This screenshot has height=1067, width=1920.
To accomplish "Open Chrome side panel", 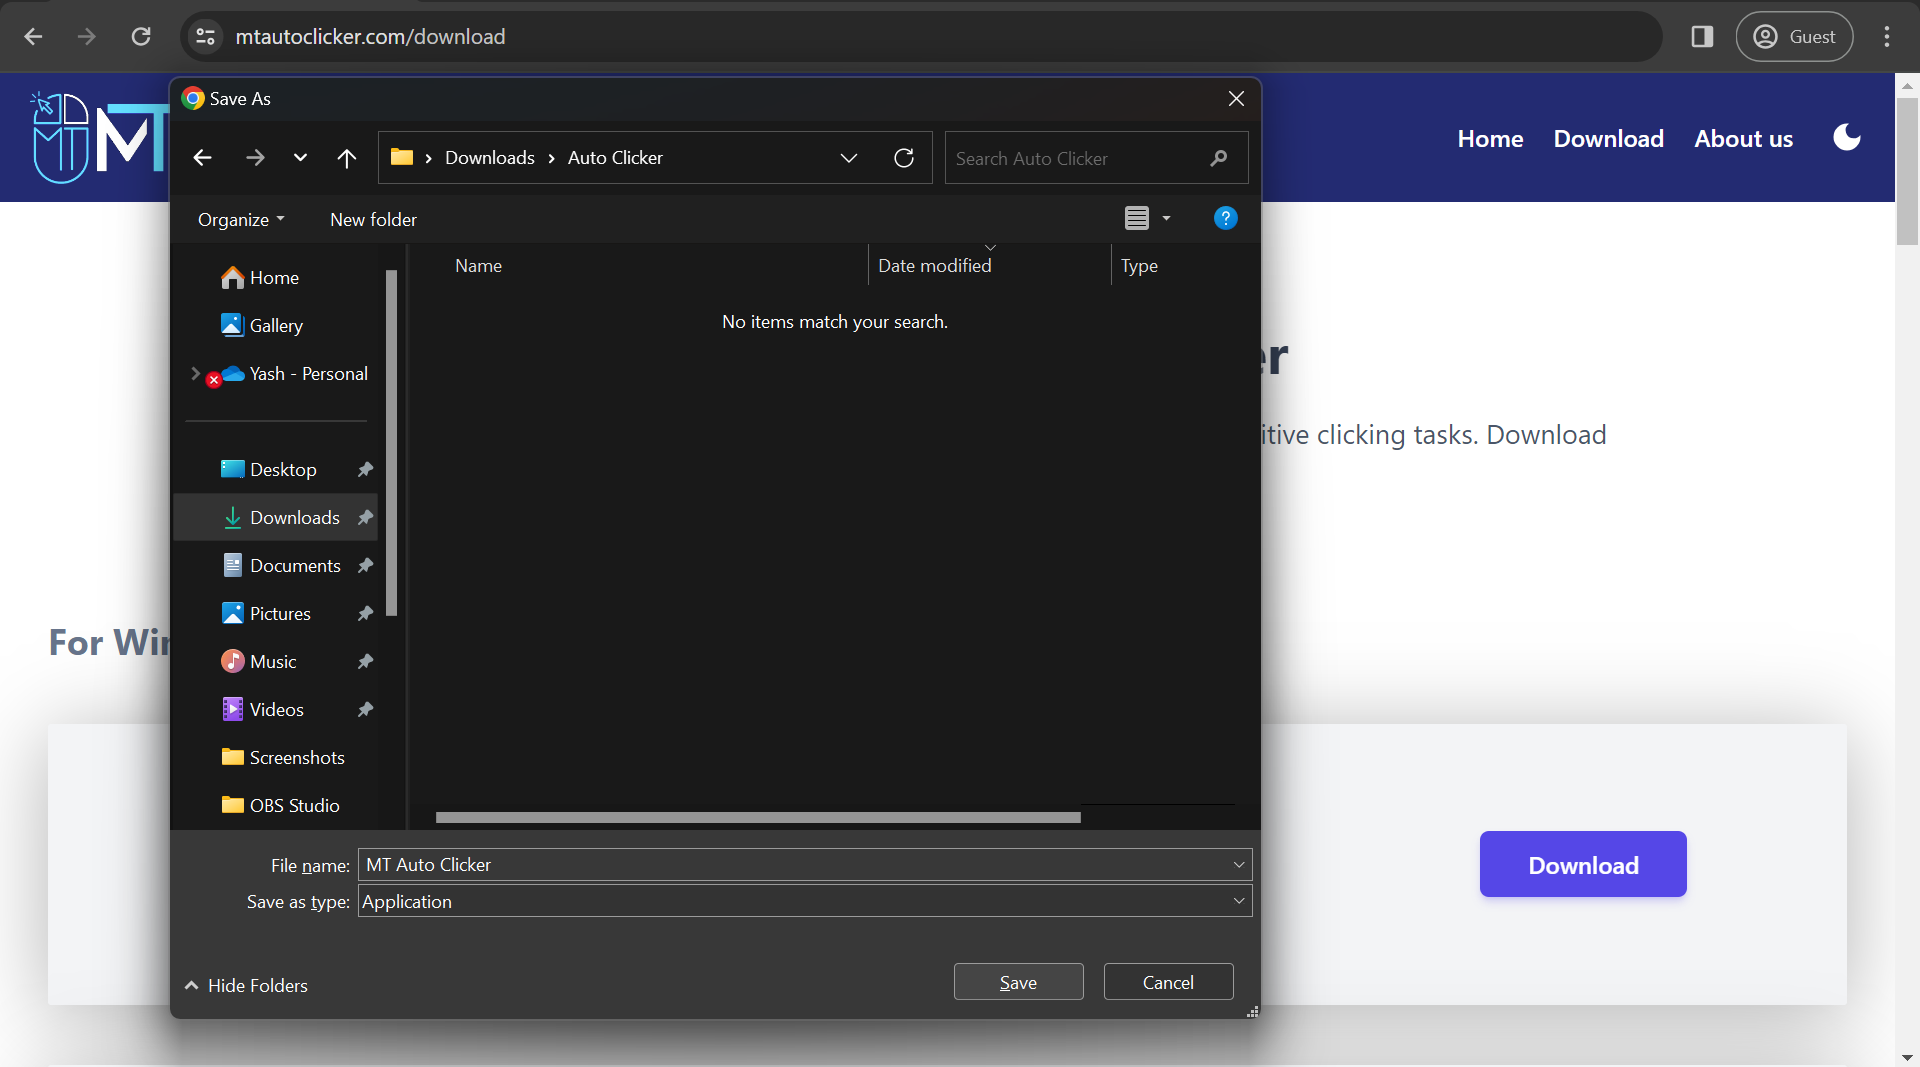I will pyautogui.click(x=1702, y=37).
